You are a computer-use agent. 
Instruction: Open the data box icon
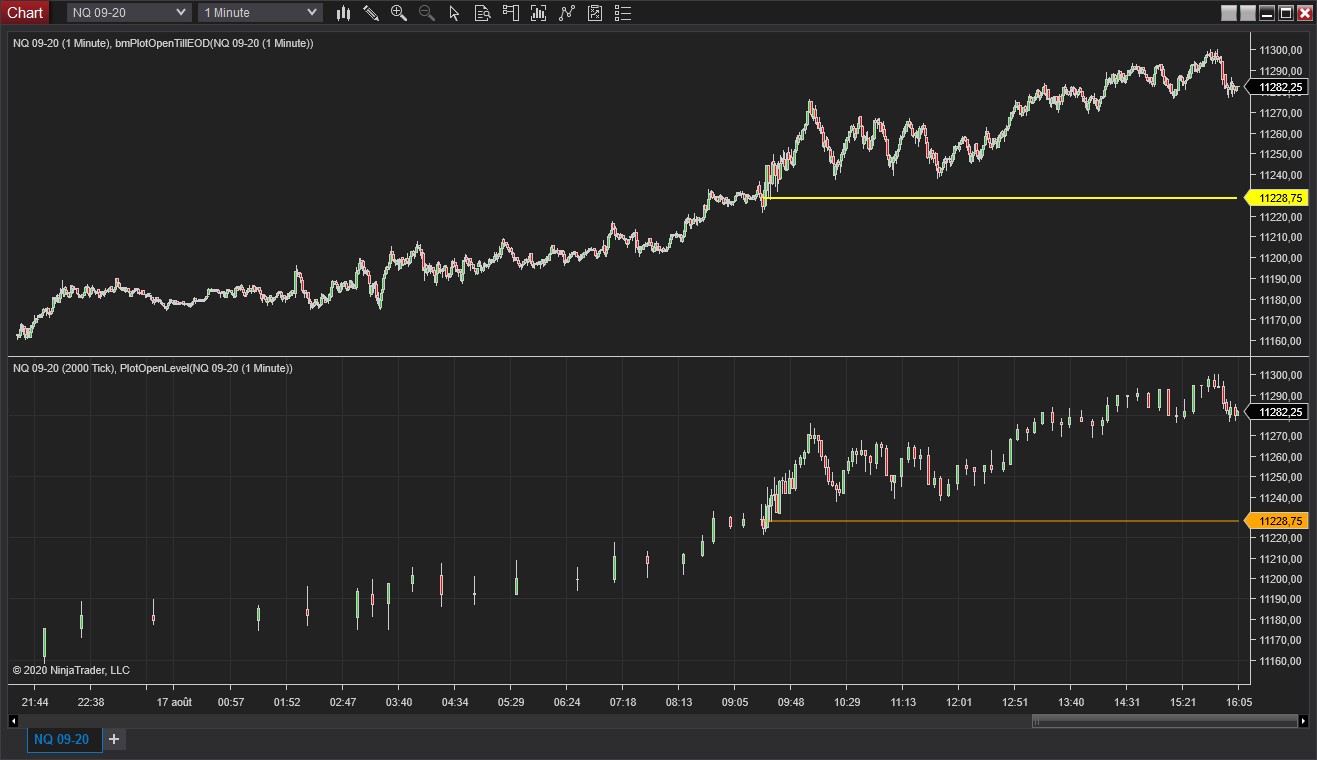pyautogui.click(x=482, y=13)
